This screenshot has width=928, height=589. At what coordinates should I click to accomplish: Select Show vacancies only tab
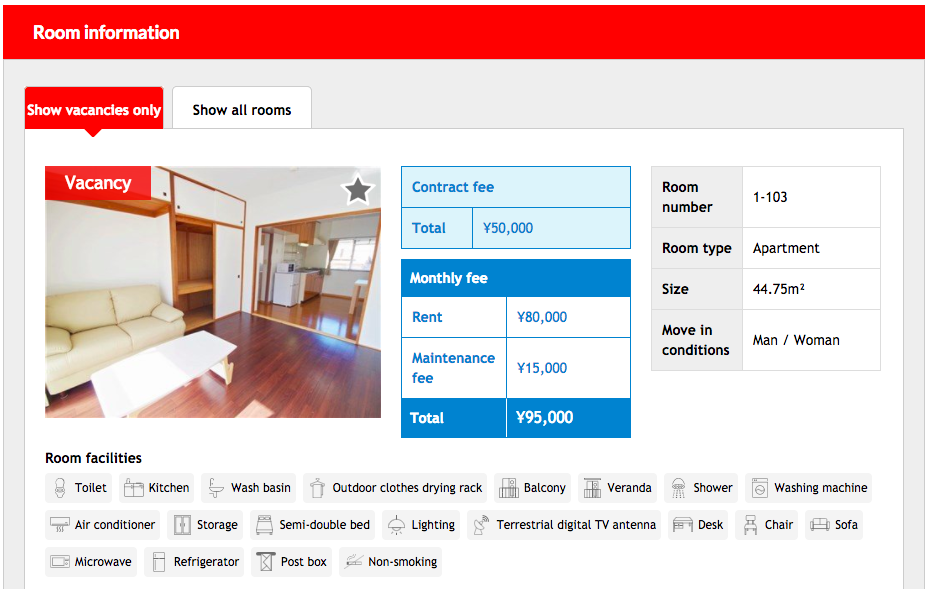click(94, 109)
